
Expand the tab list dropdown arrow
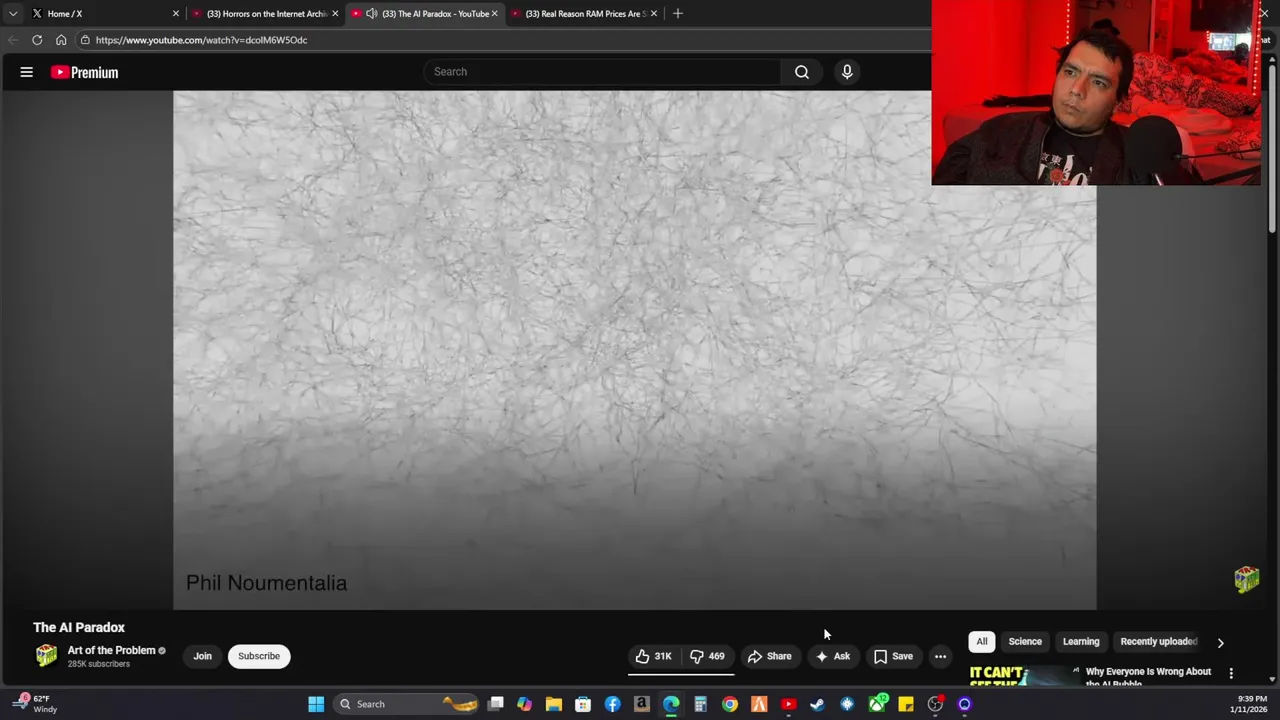point(12,14)
